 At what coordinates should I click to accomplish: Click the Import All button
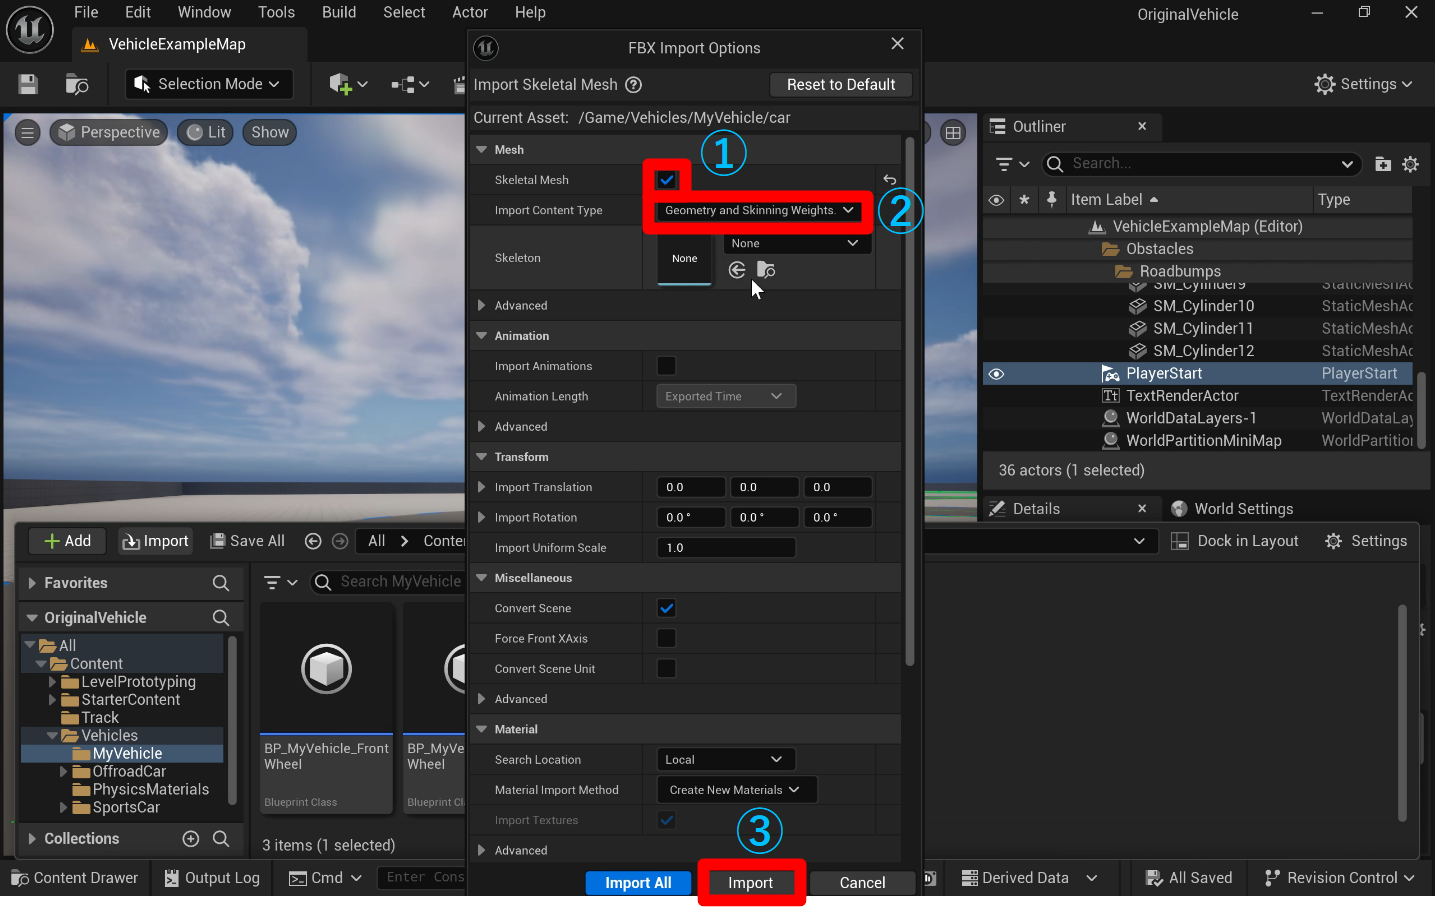click(638, 883)
